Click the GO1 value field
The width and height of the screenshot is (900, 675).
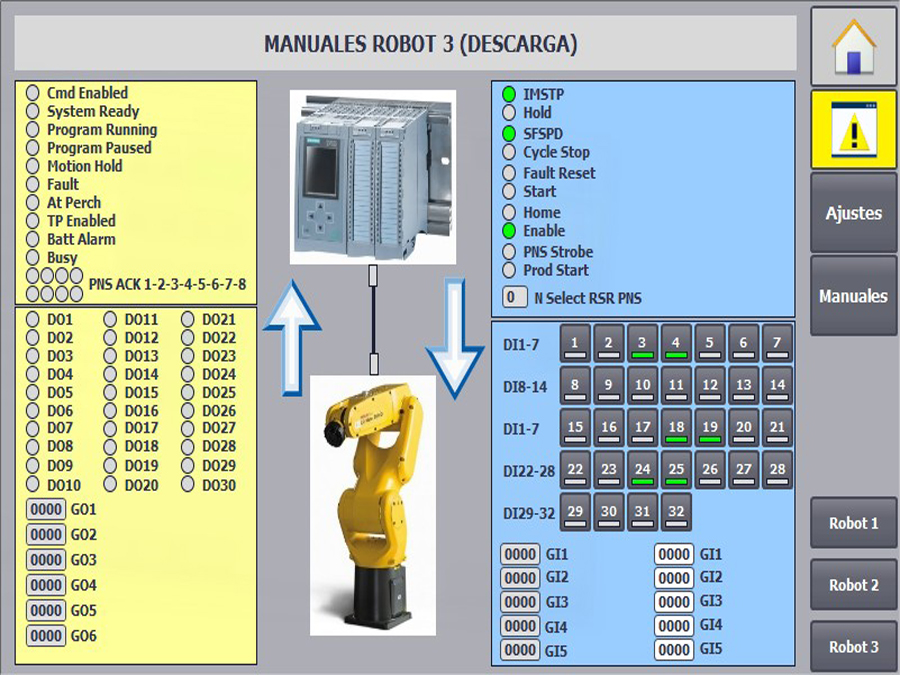click(46, 510)
